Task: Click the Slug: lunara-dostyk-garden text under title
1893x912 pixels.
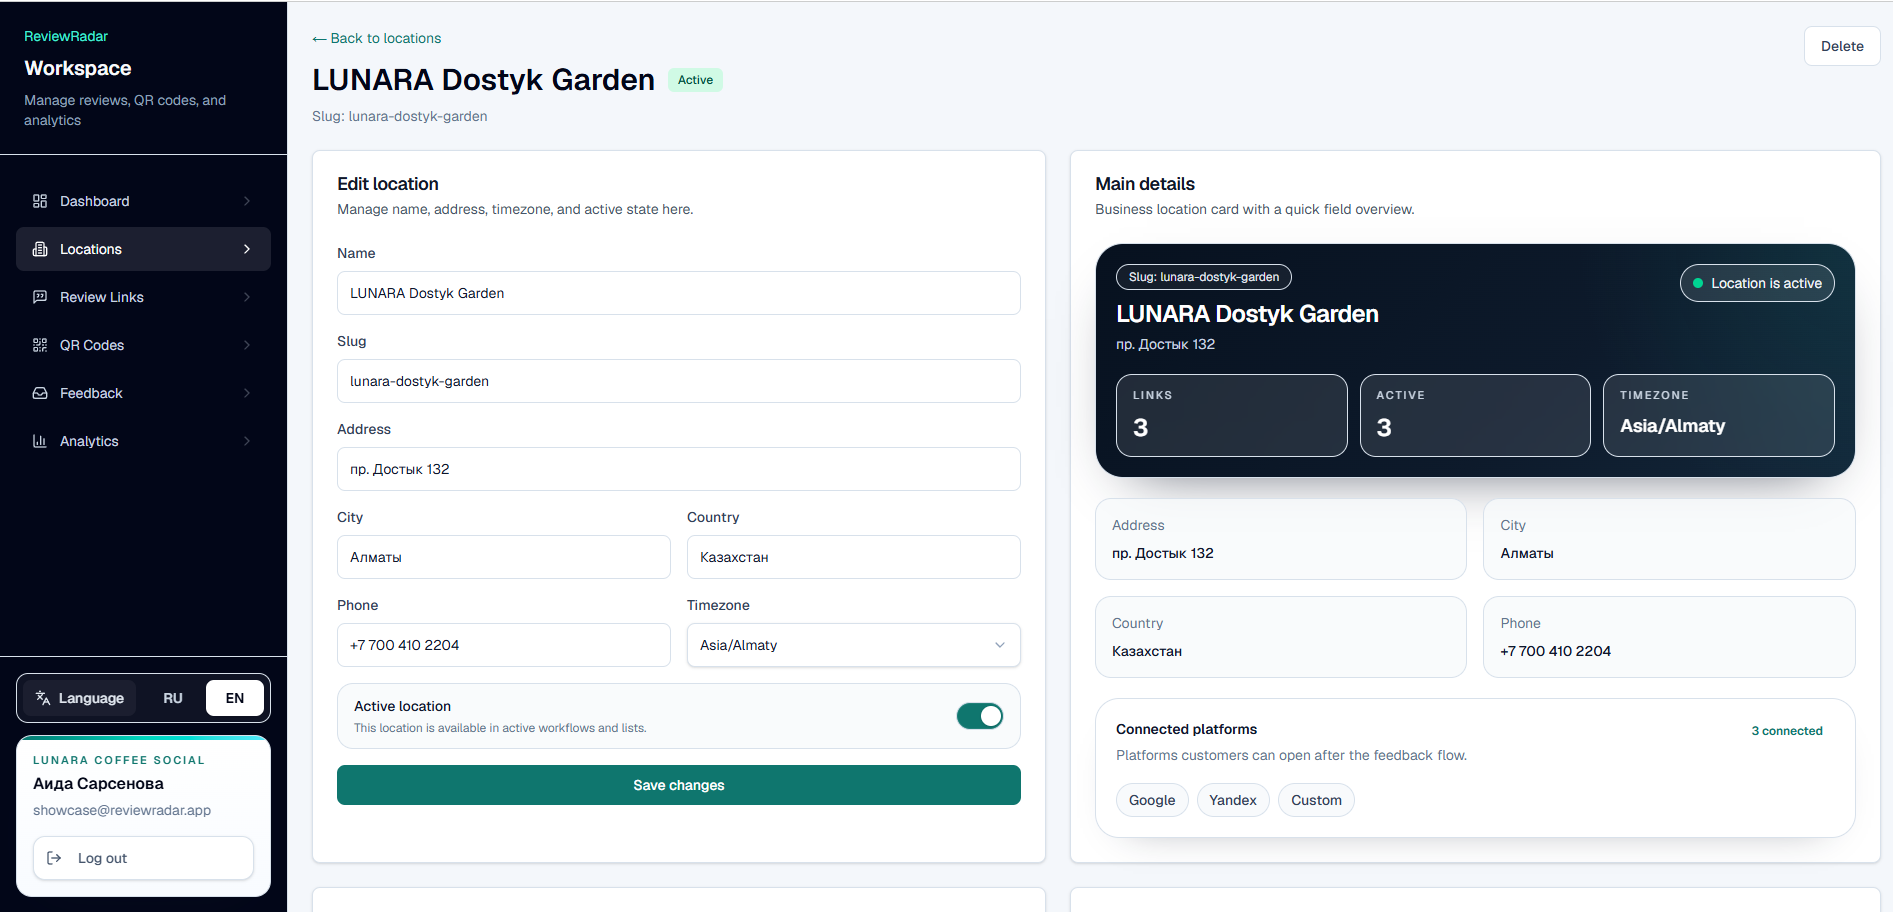Action: tap(400, 116)
